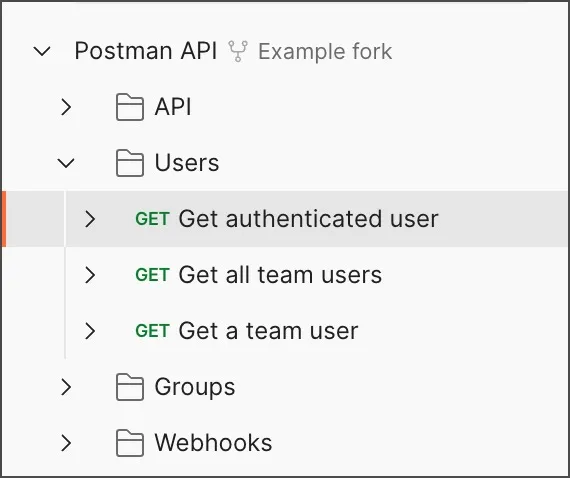The image size is (570, 478).
Task: Open the Get a team user request
Action: click(268, 331)
